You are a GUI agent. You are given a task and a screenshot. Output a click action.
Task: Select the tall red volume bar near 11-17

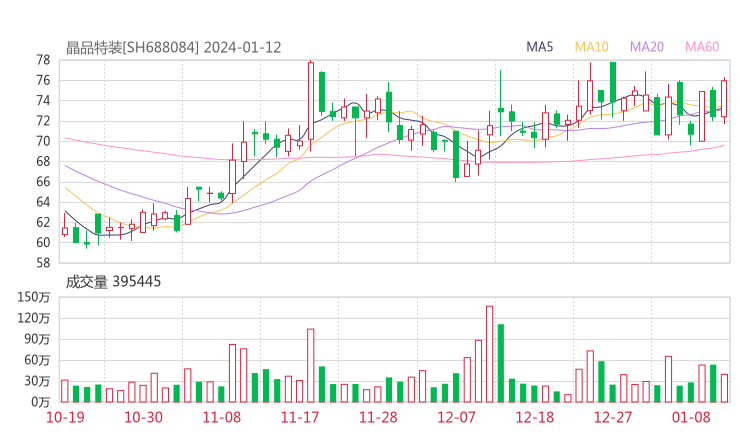pyautogui.click(x=311, y=366)
